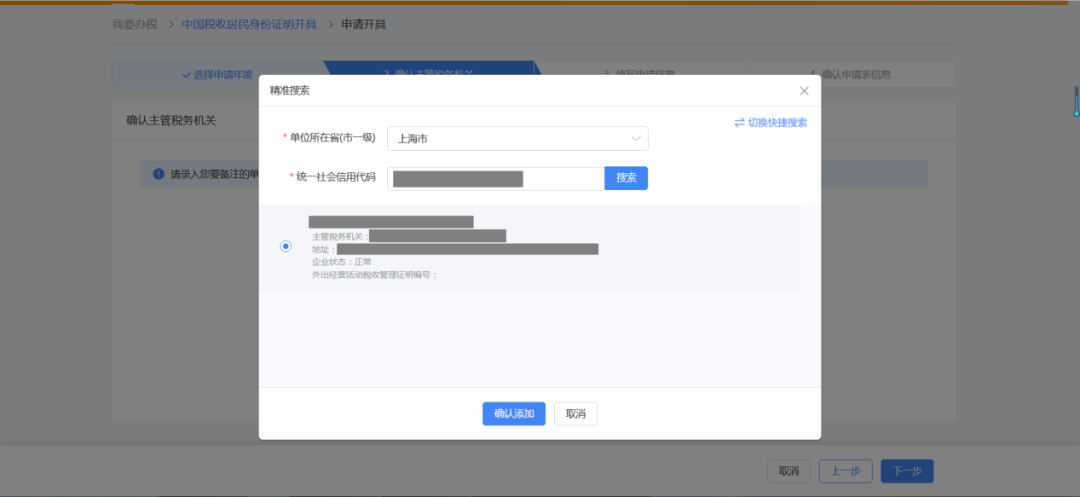The height and width of the screenshot is (497, 1080).
Task: Click the swap icon beside 切换快捷搜索
Action: [x=739, y=123]
